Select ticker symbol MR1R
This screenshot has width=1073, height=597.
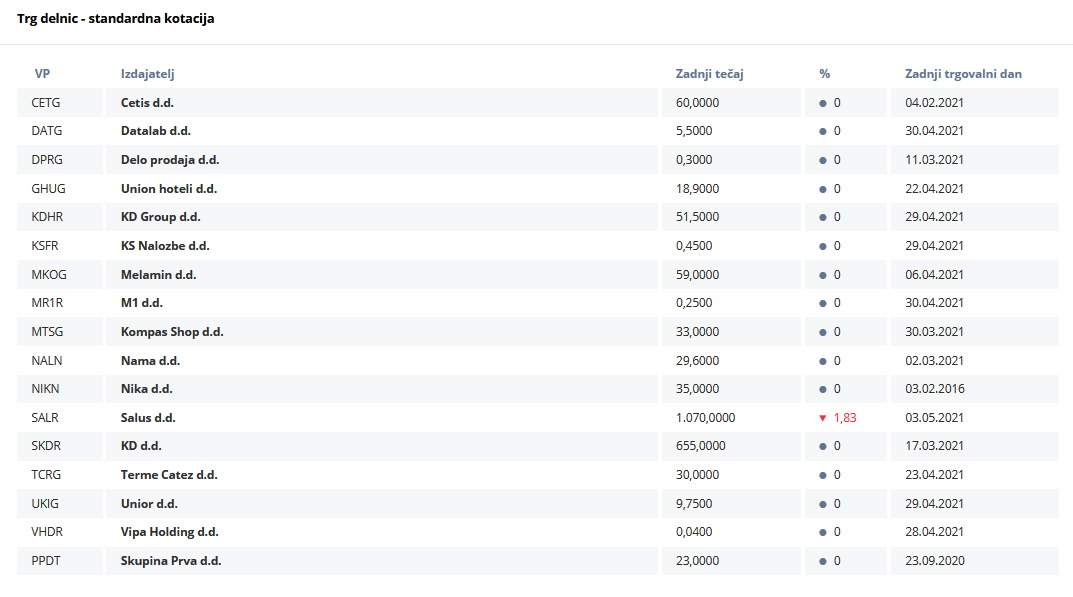tap(47, 303)
